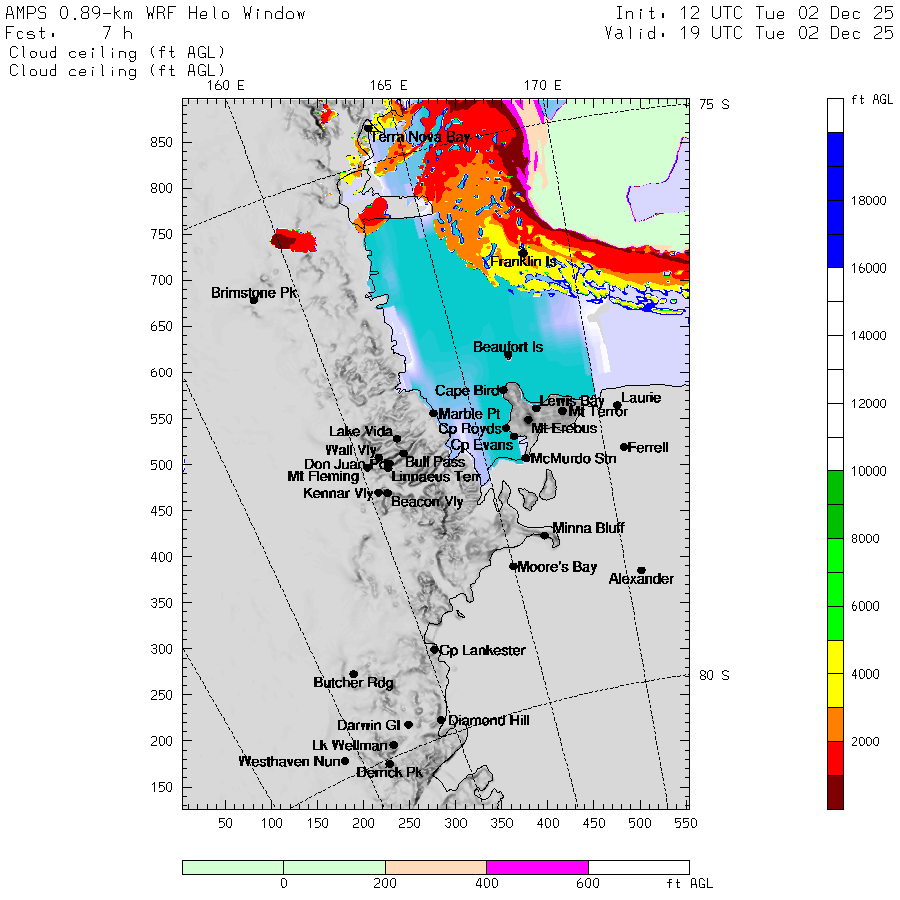Viewport: 900px width, 900px height.
Task: Click the Cp Evans label
Action: (x=482, y=445)
